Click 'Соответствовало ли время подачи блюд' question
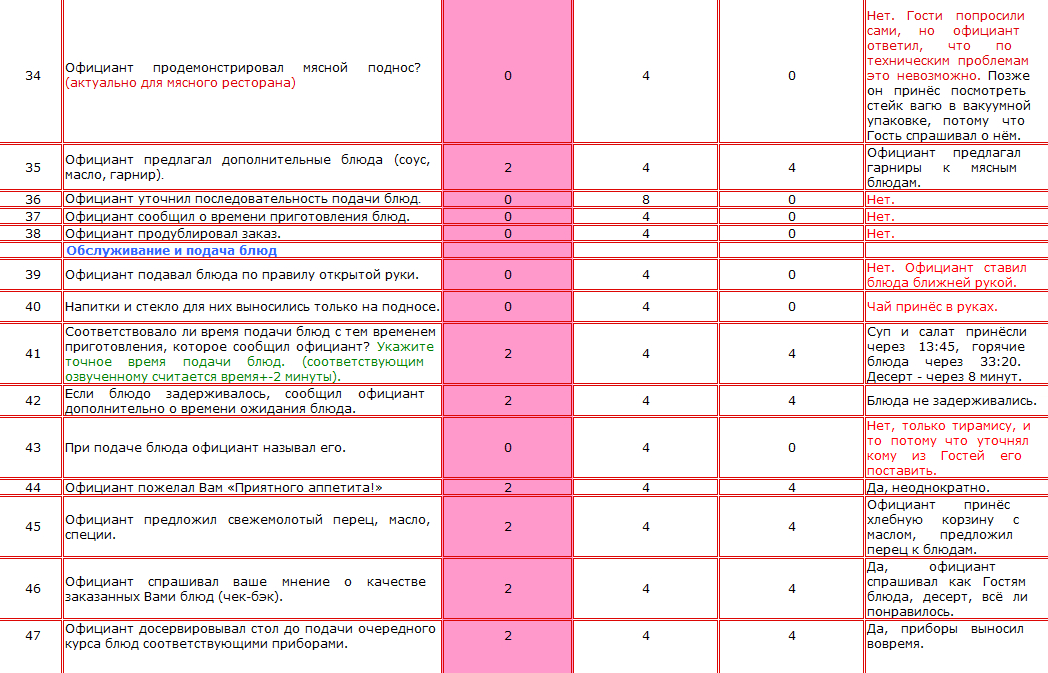Image resolution: width=1048 pixels, height=673 pixels. point(250,354)
